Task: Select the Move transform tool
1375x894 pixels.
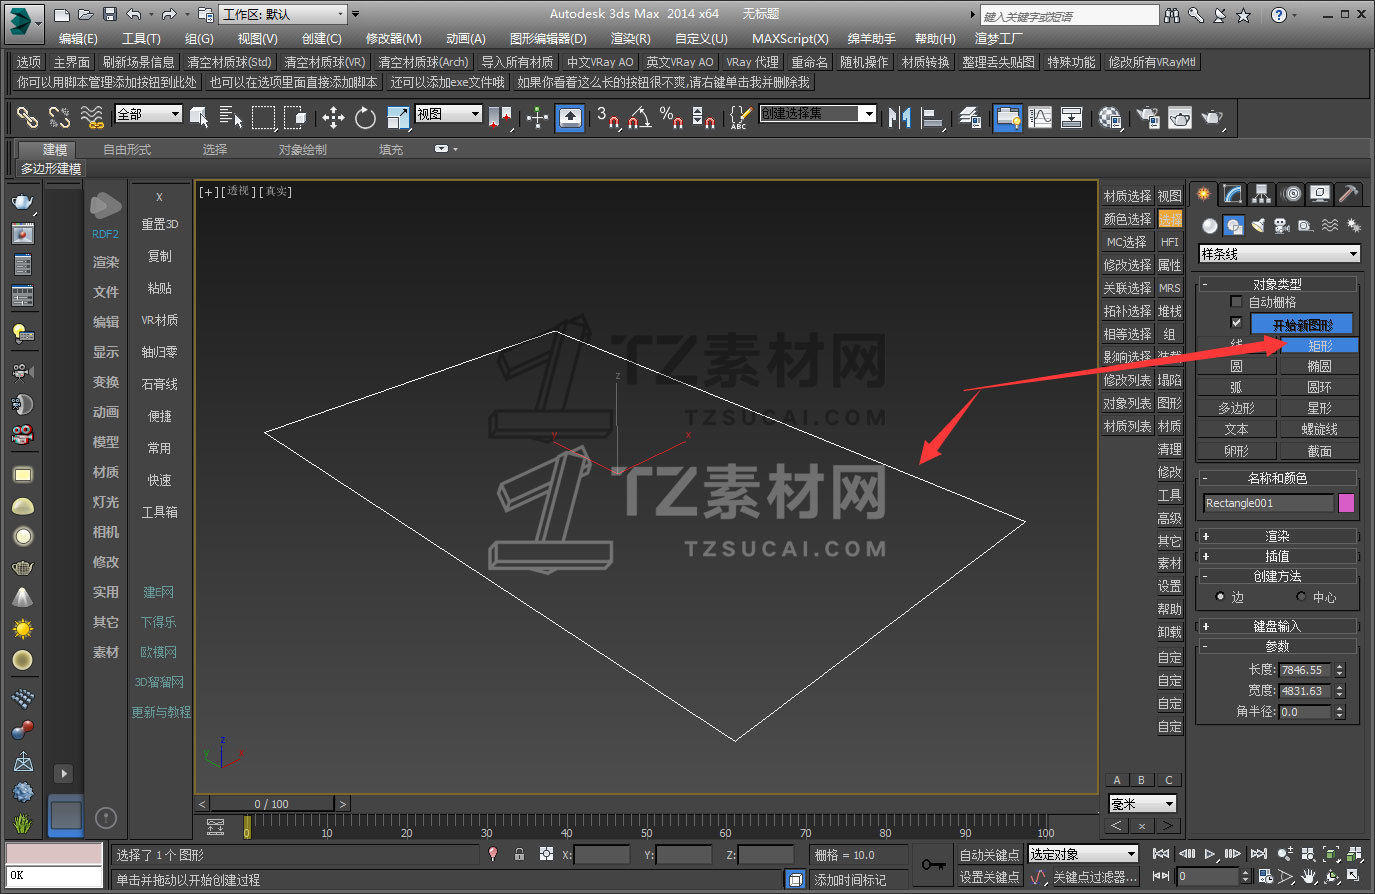Action: point(333,118)
